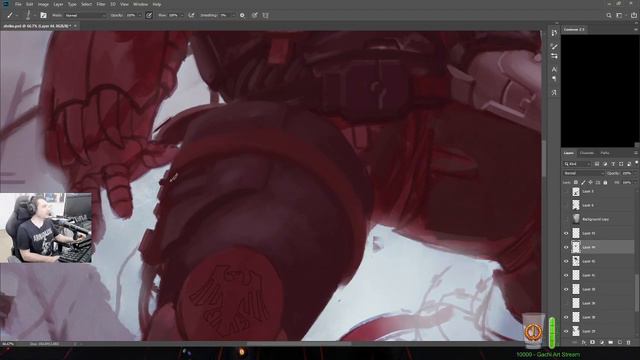Screen dimensions: 640x360
Task: Select the Background copy layer thumbnail
Action: [576, 219]
